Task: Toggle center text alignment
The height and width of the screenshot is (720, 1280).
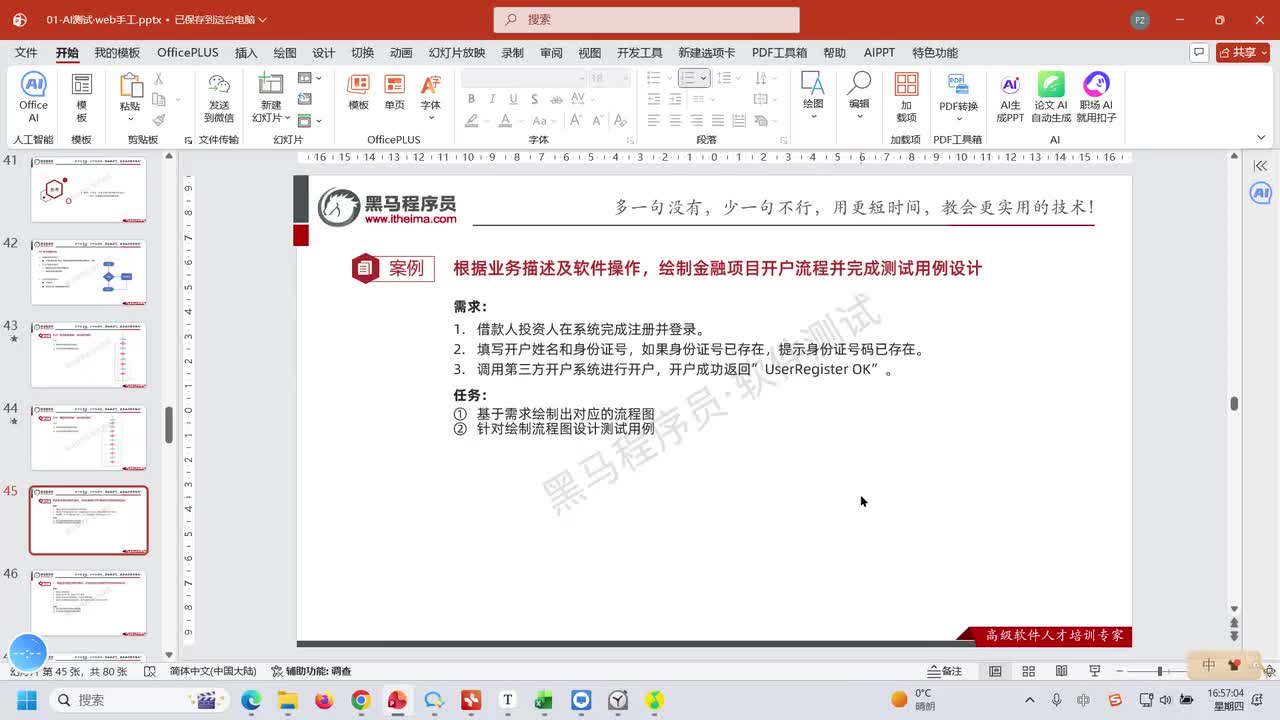Action: (675, 120)
